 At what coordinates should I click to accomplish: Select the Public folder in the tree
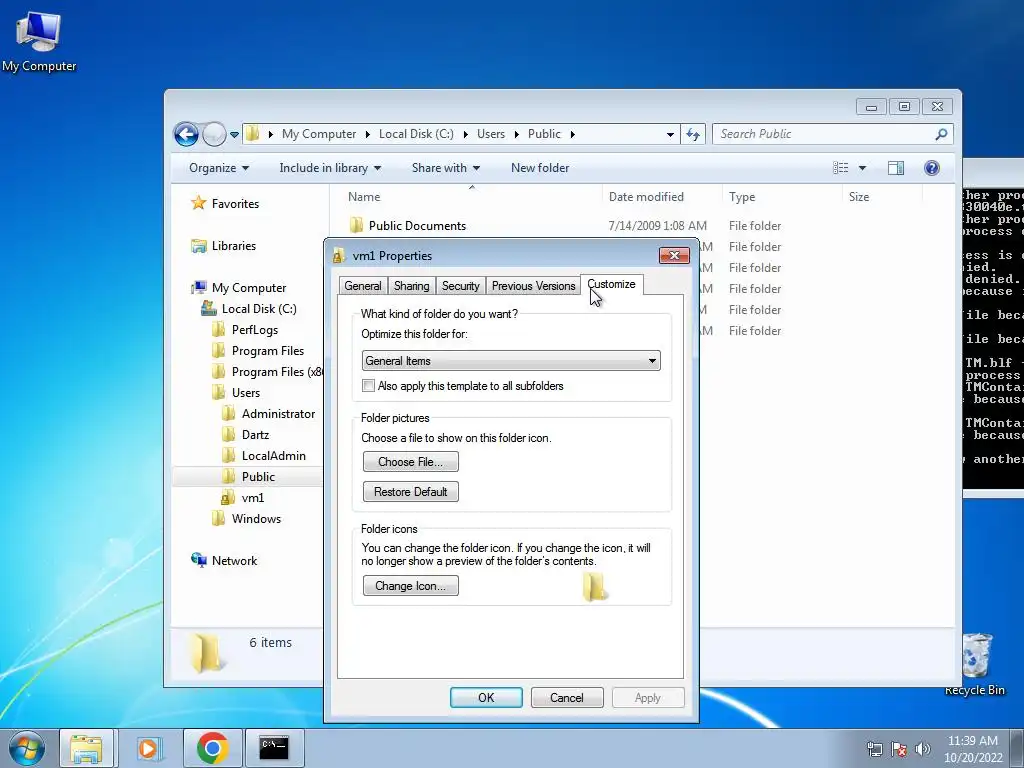[x=248, y=477]
